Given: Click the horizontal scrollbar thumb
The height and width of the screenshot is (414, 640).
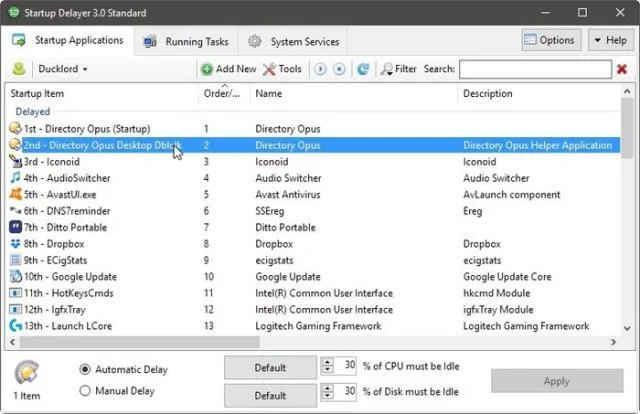Looking at the screenshot, I should pyautogui.click(x=139, y=342).
